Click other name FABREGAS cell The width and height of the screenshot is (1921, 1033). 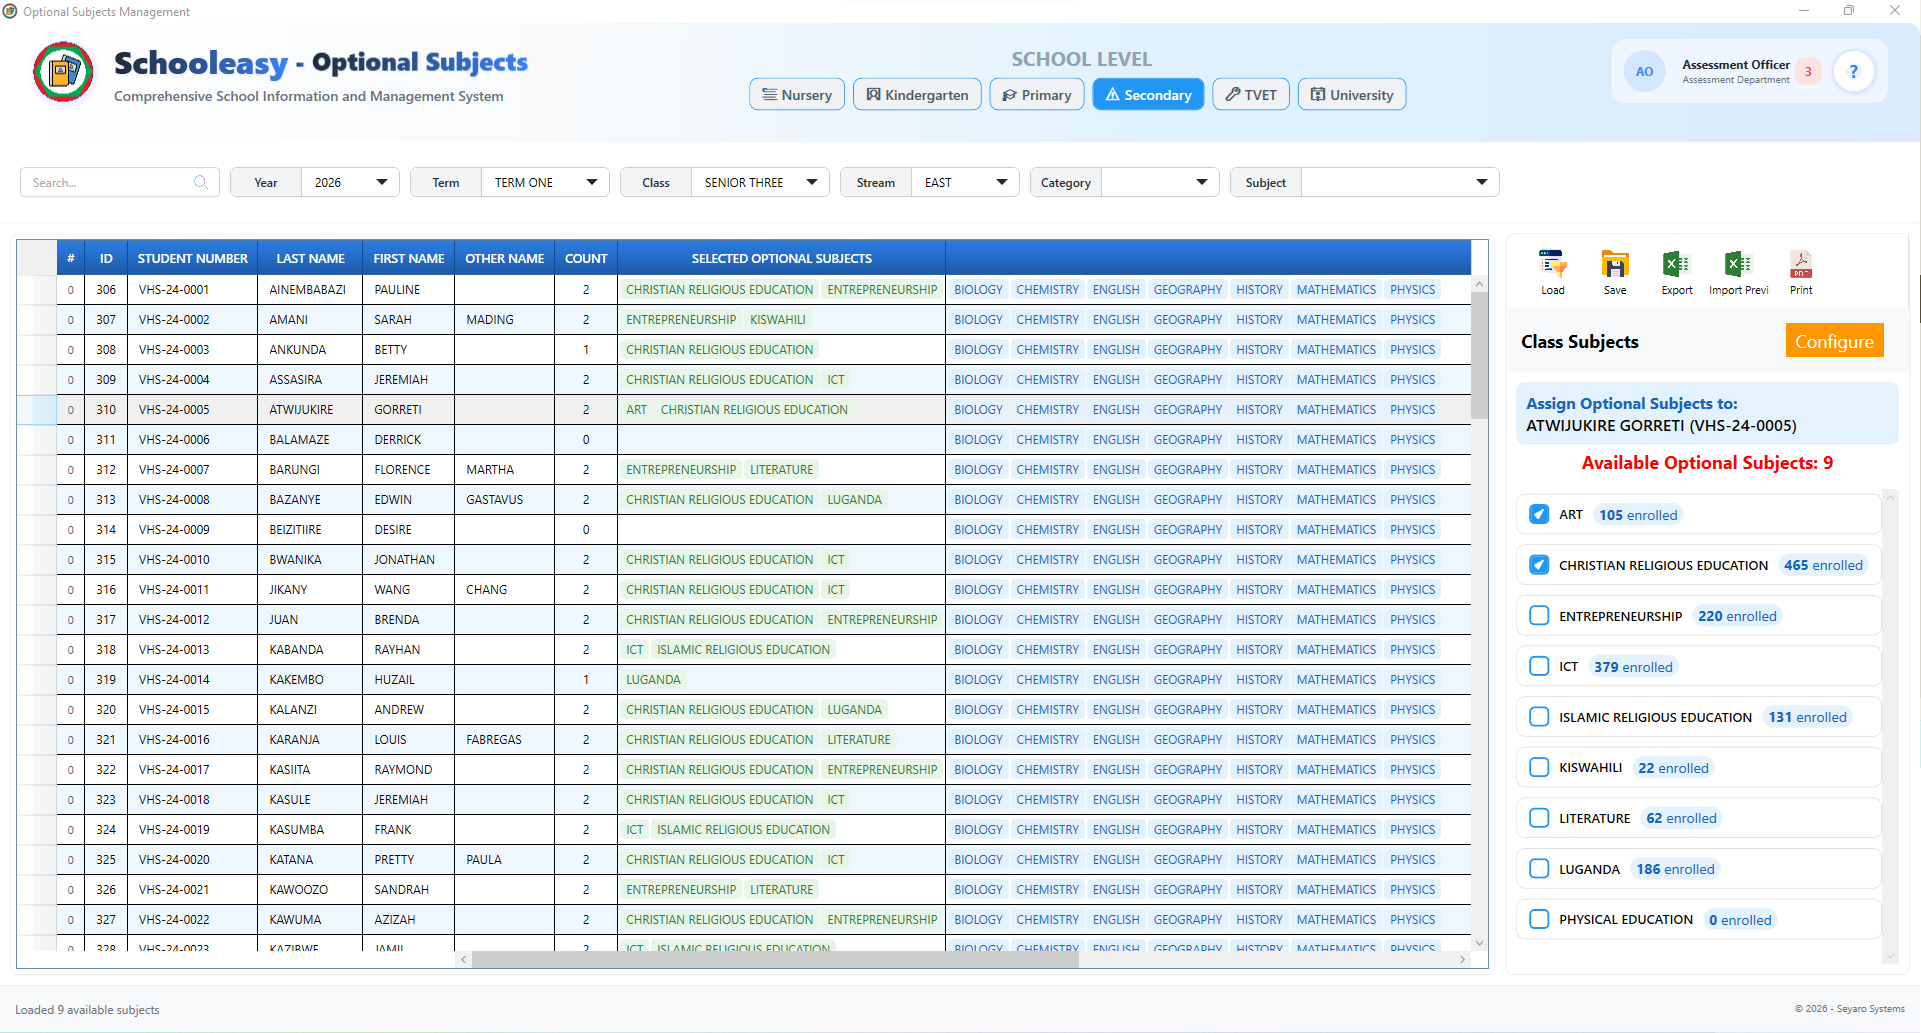tap(494, 739)
